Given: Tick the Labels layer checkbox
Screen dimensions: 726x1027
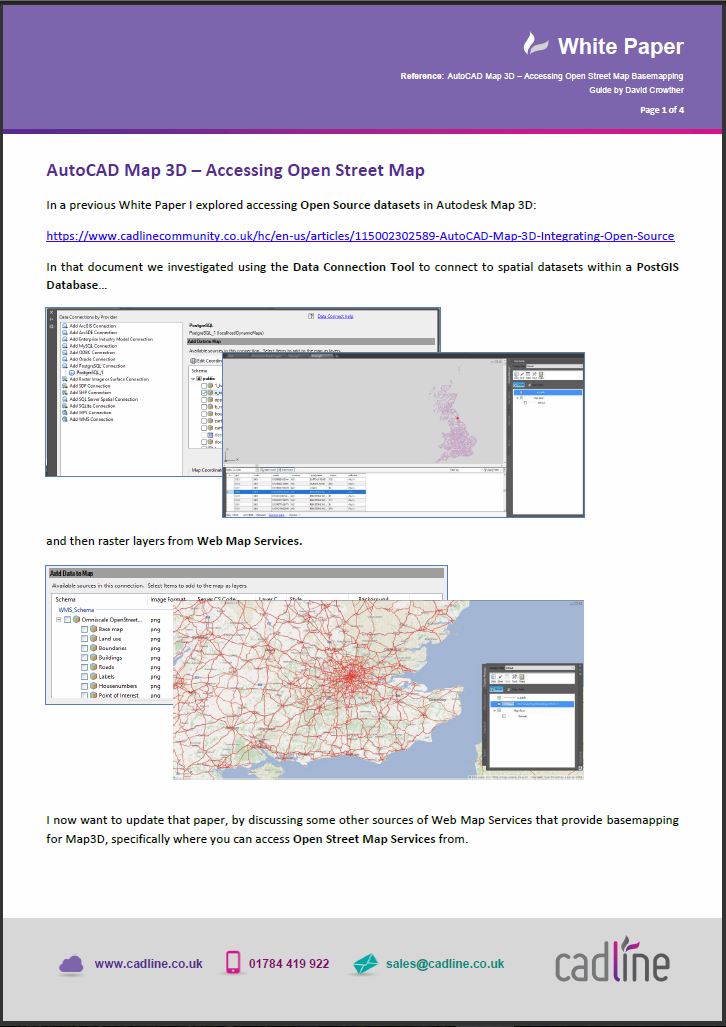Looking at the screenshot, I should point(85,677).
